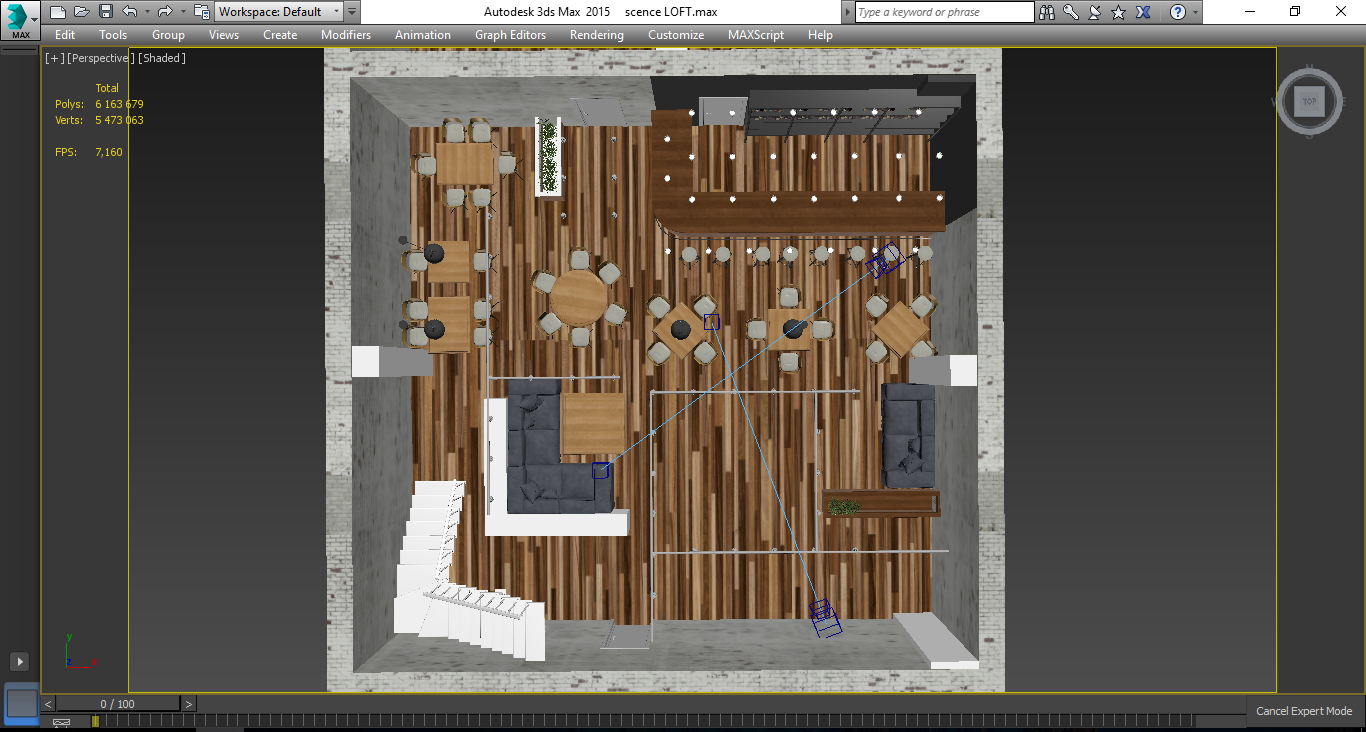This screenshot has width=1366, height=732.
Task: Open the Rendering menu
Action: click(597, 35)
